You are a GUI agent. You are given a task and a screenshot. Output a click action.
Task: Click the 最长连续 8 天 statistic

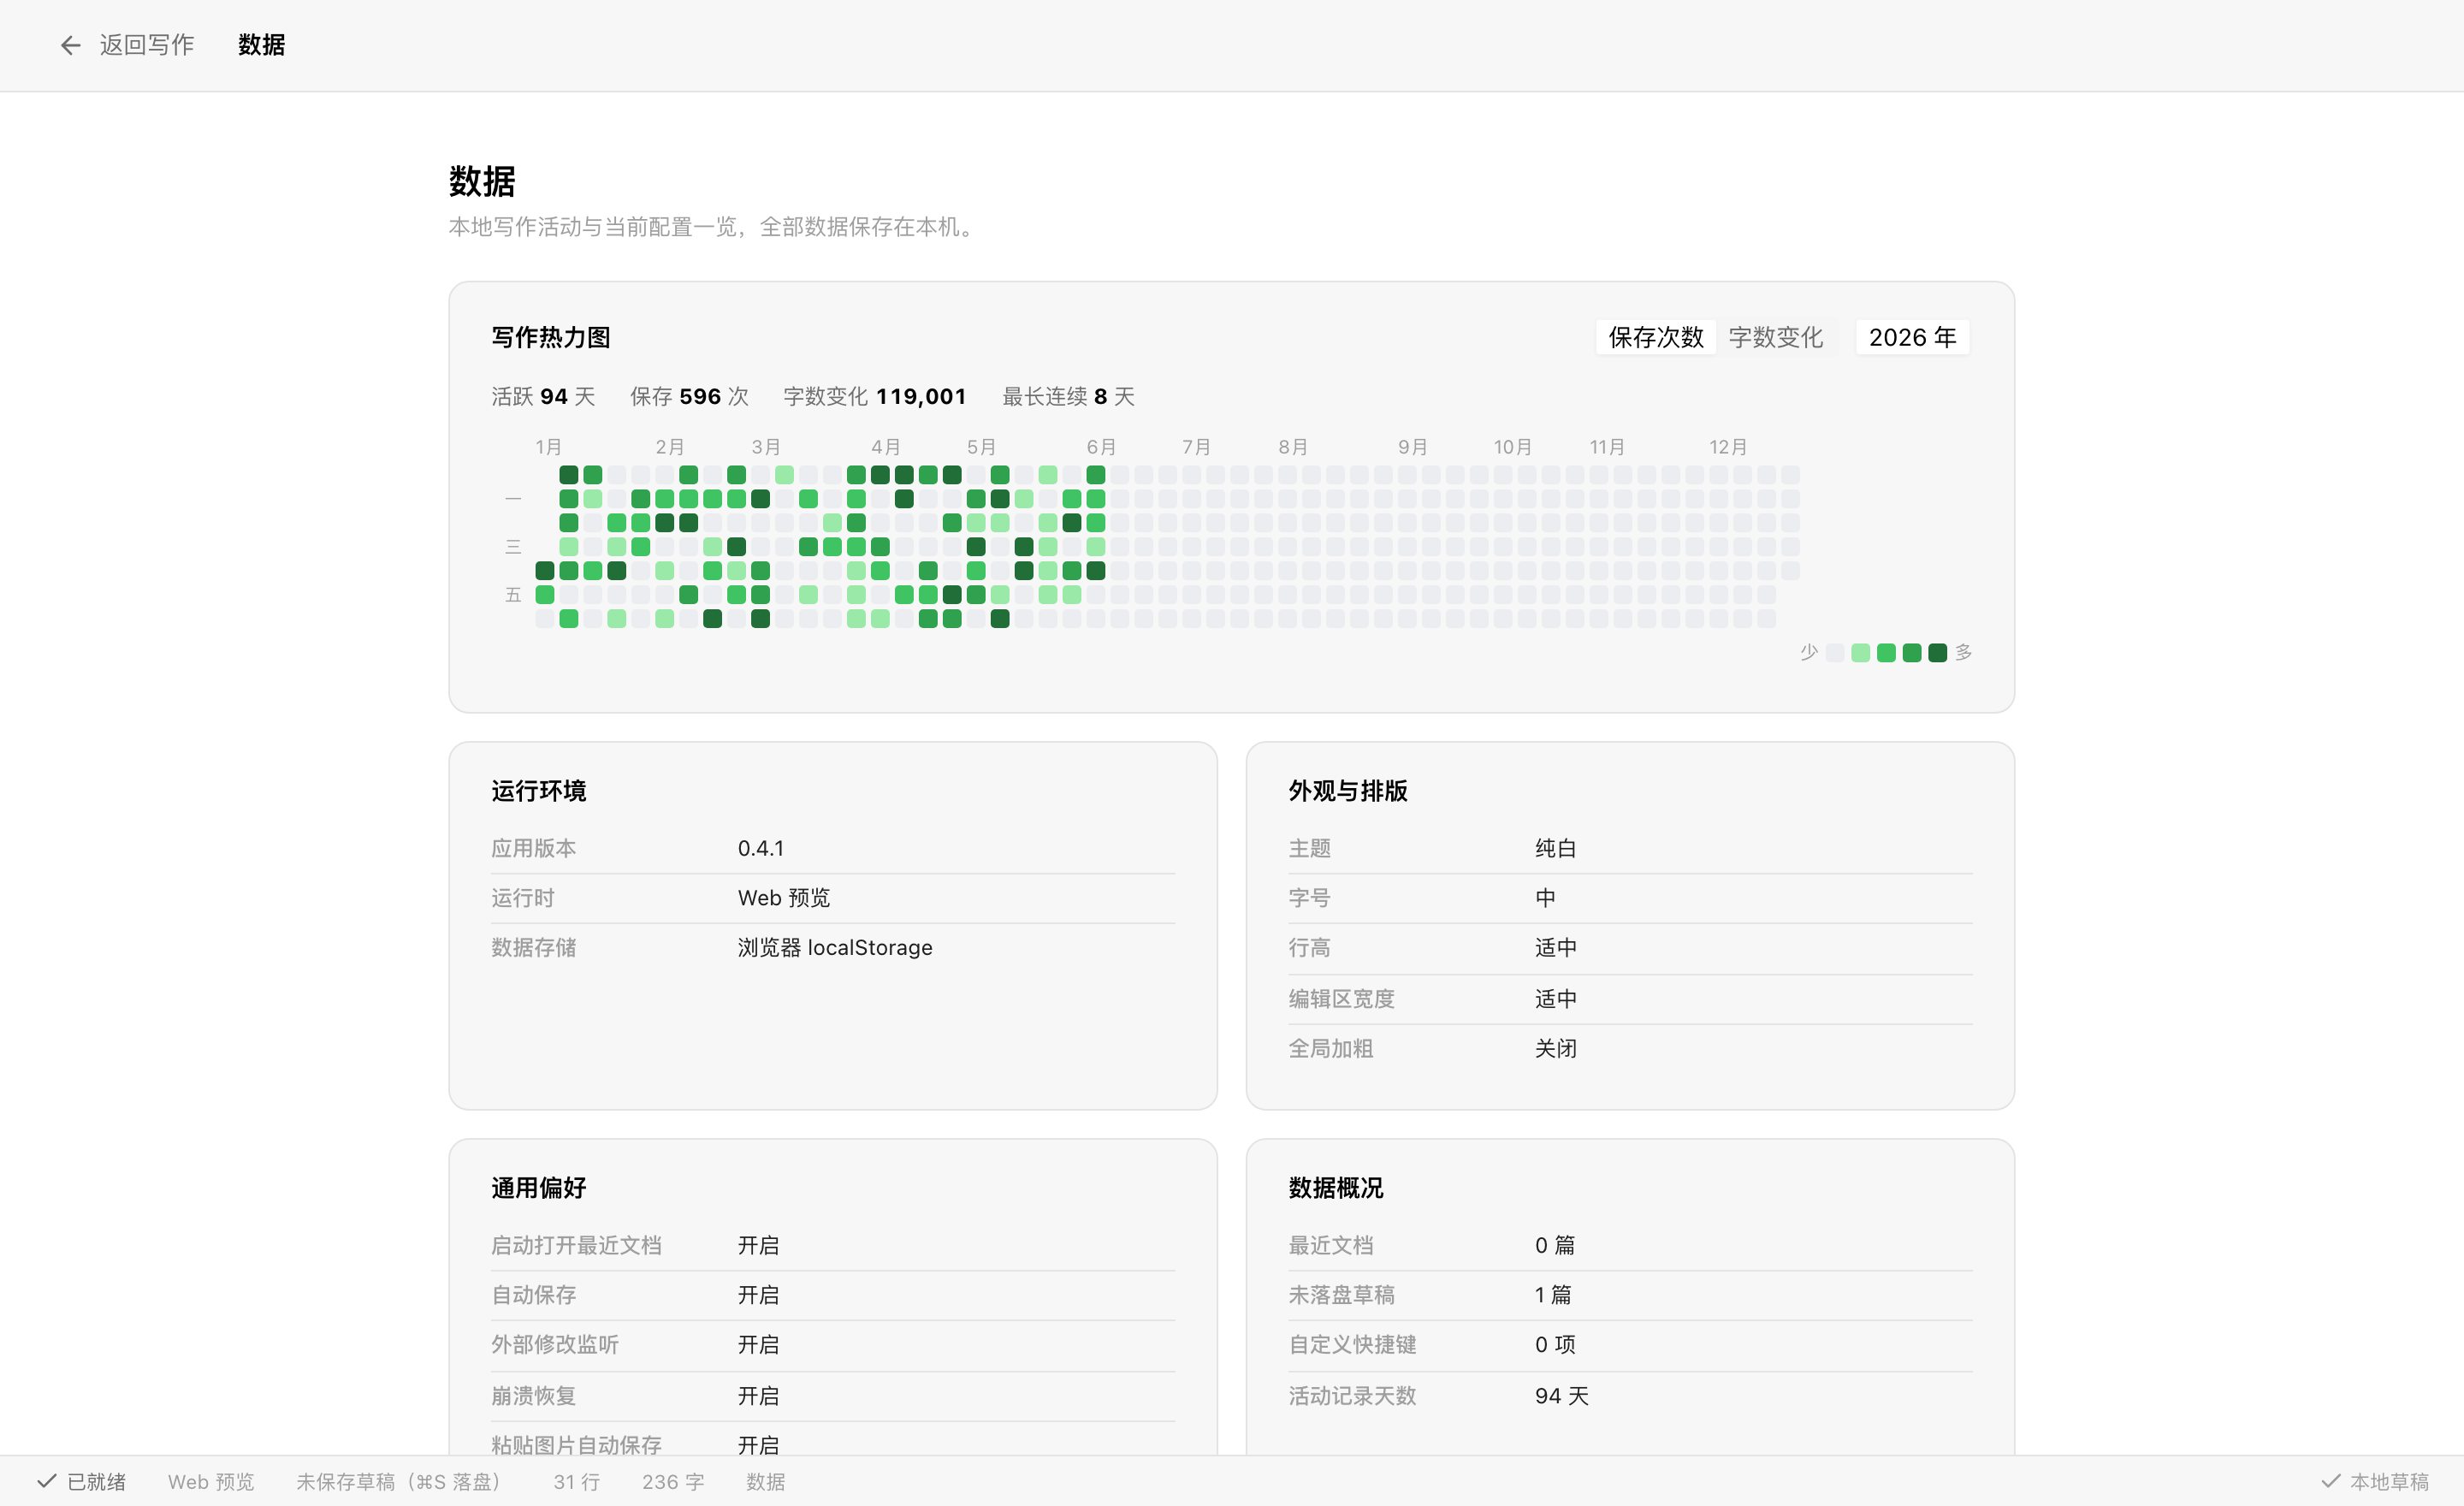click(1068, 396)
